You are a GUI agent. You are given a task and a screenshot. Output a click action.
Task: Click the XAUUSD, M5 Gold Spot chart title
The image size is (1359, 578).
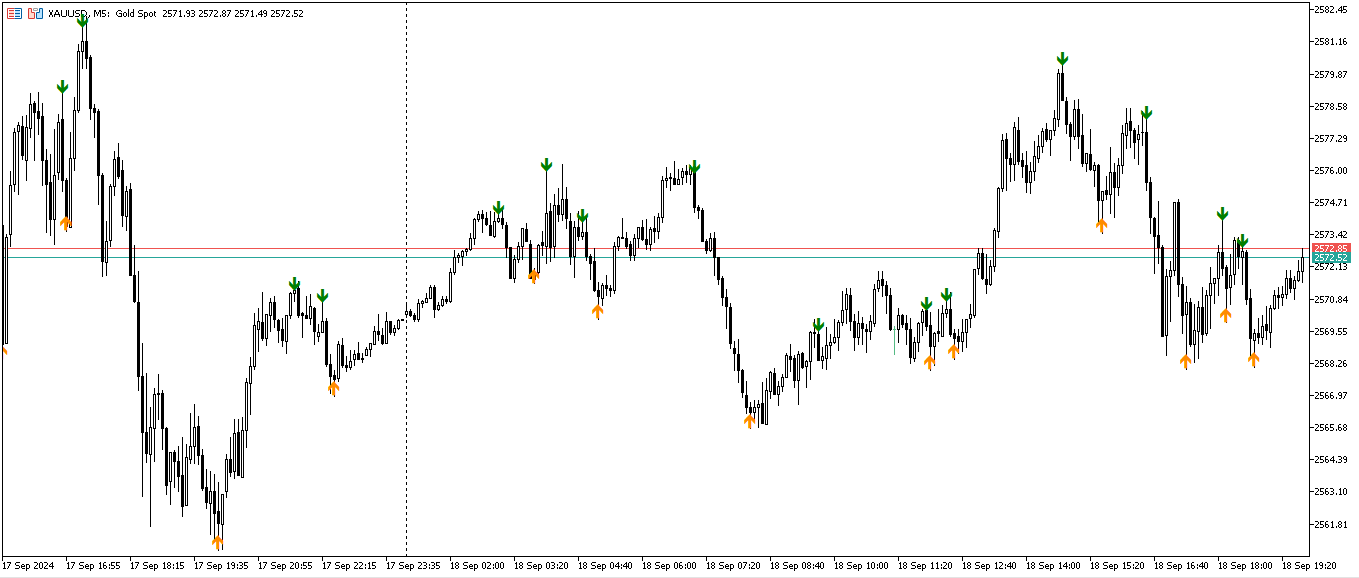tap(120, 14)
